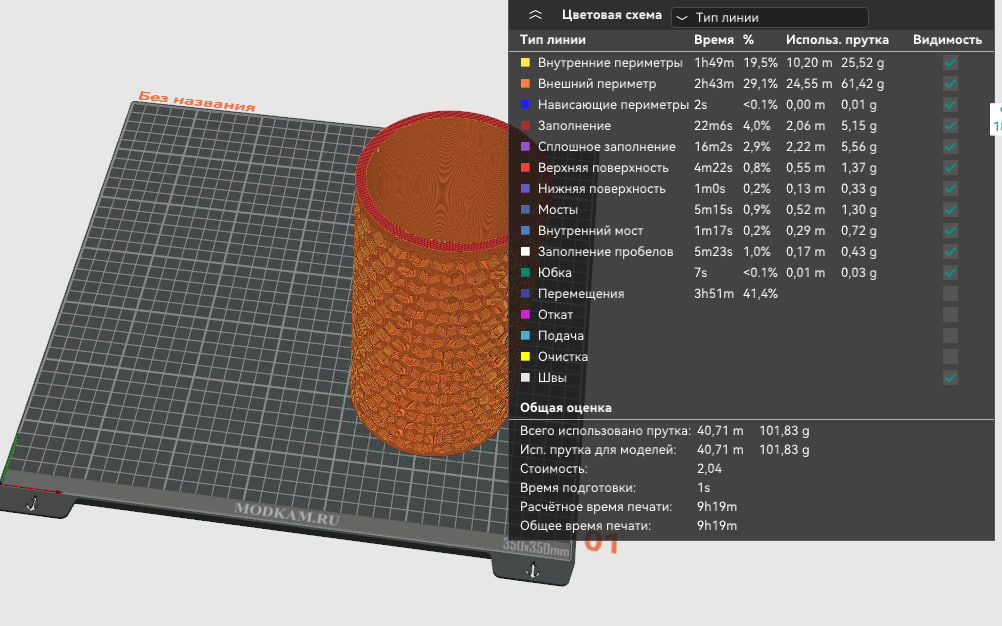Collapse the Цветовая схема legend panel
Screen dimensions: 1002x626
[536, 15]
